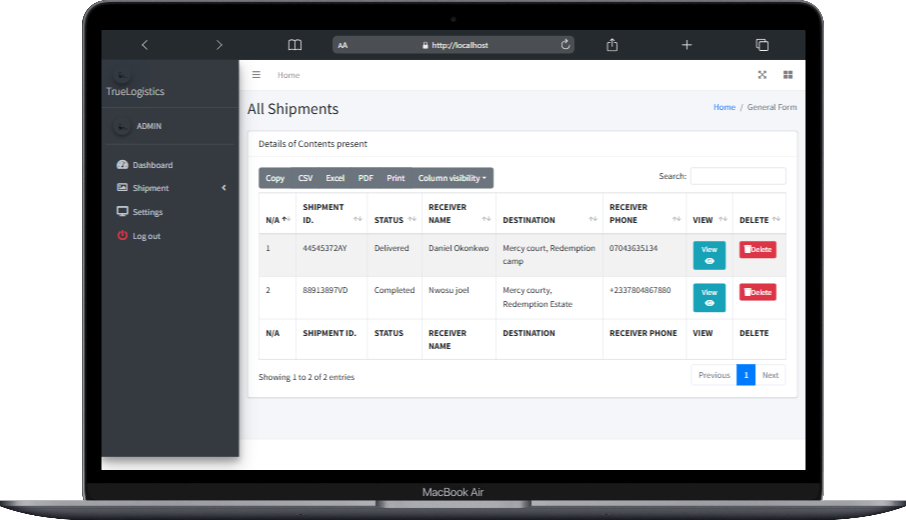
Task: Open the browser tabs overview icon
Action: click(x=762, y=45)
